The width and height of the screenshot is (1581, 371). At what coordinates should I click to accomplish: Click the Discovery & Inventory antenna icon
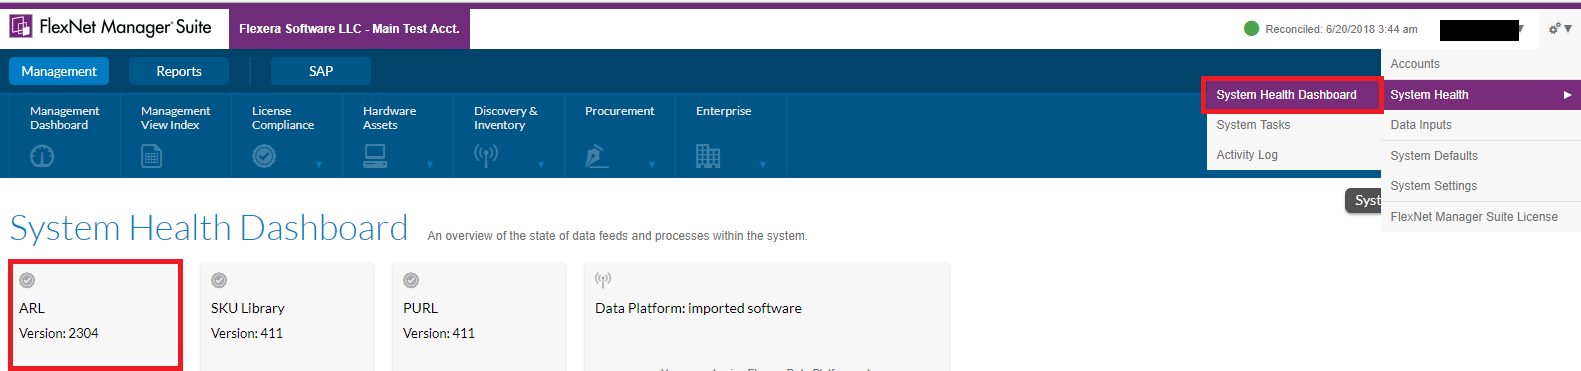486,156
